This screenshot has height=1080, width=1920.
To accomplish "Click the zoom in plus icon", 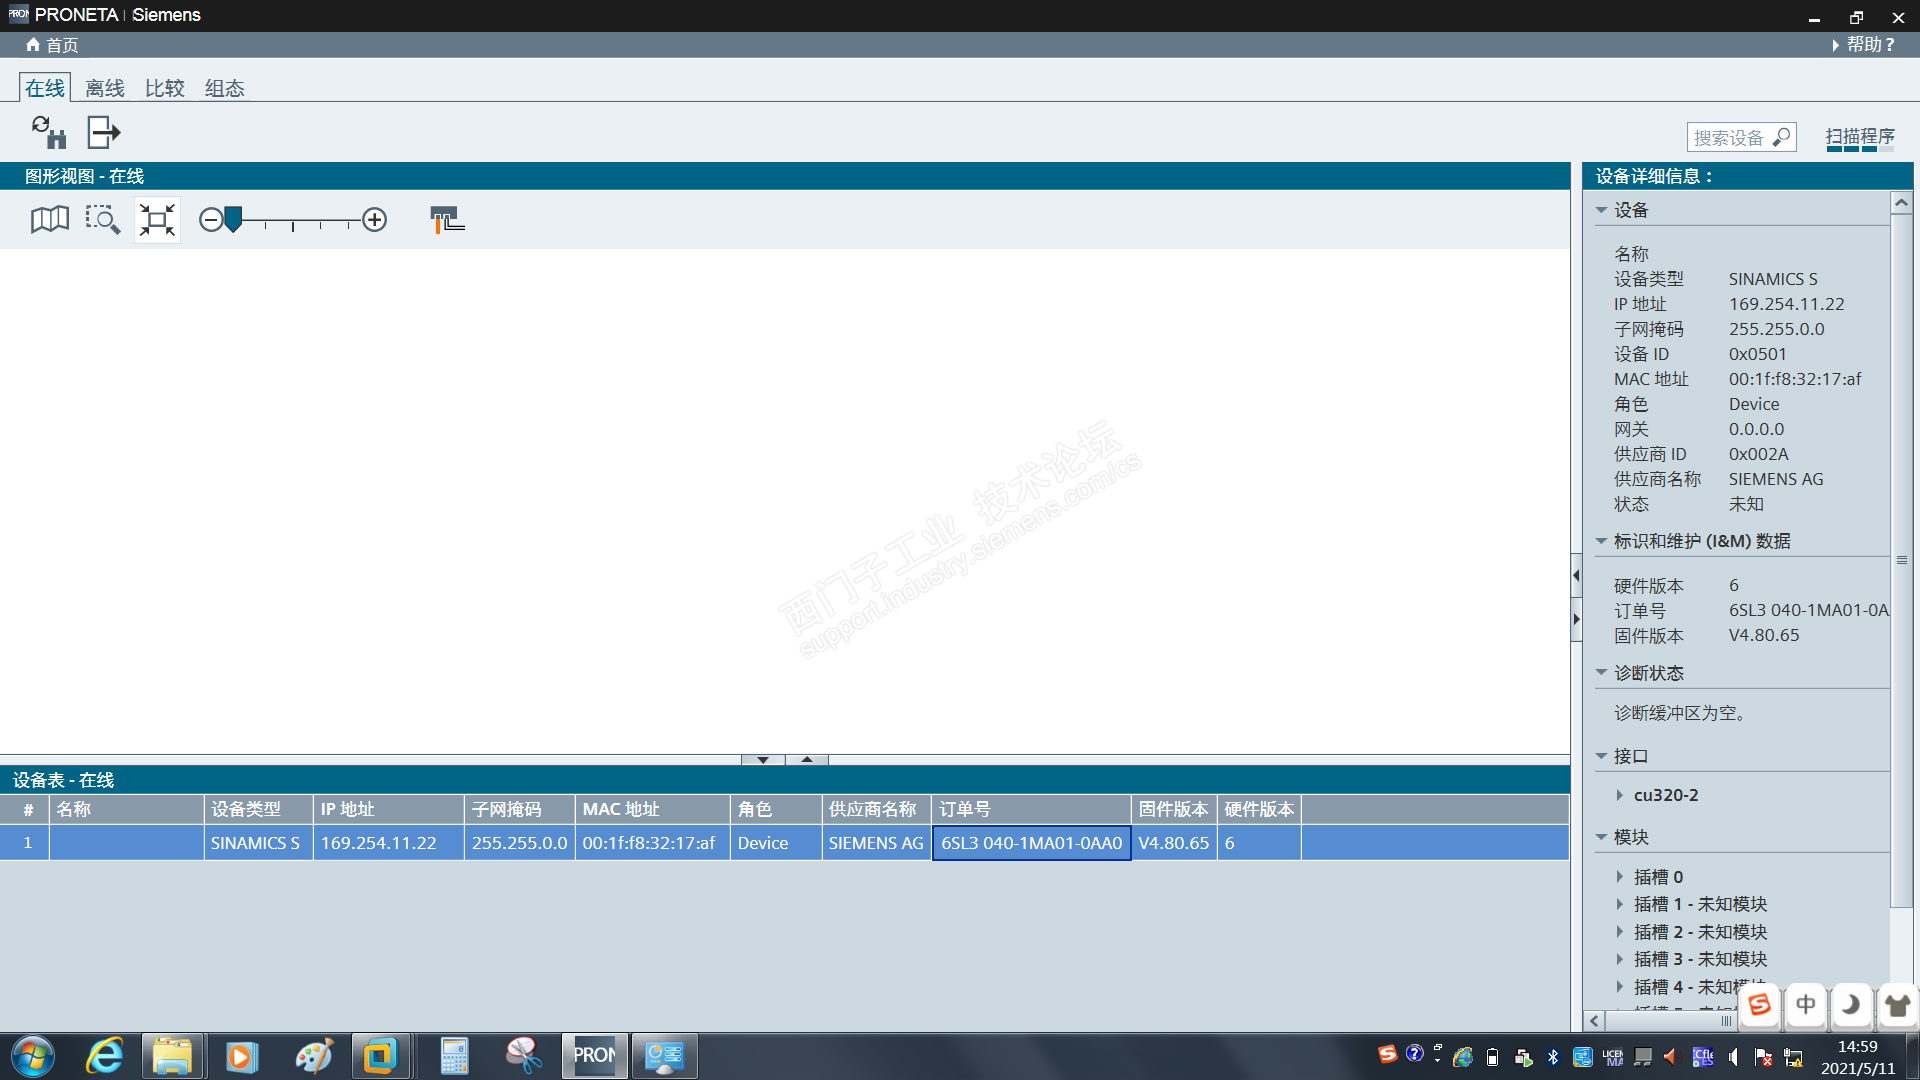I will (x=375, y=220).
